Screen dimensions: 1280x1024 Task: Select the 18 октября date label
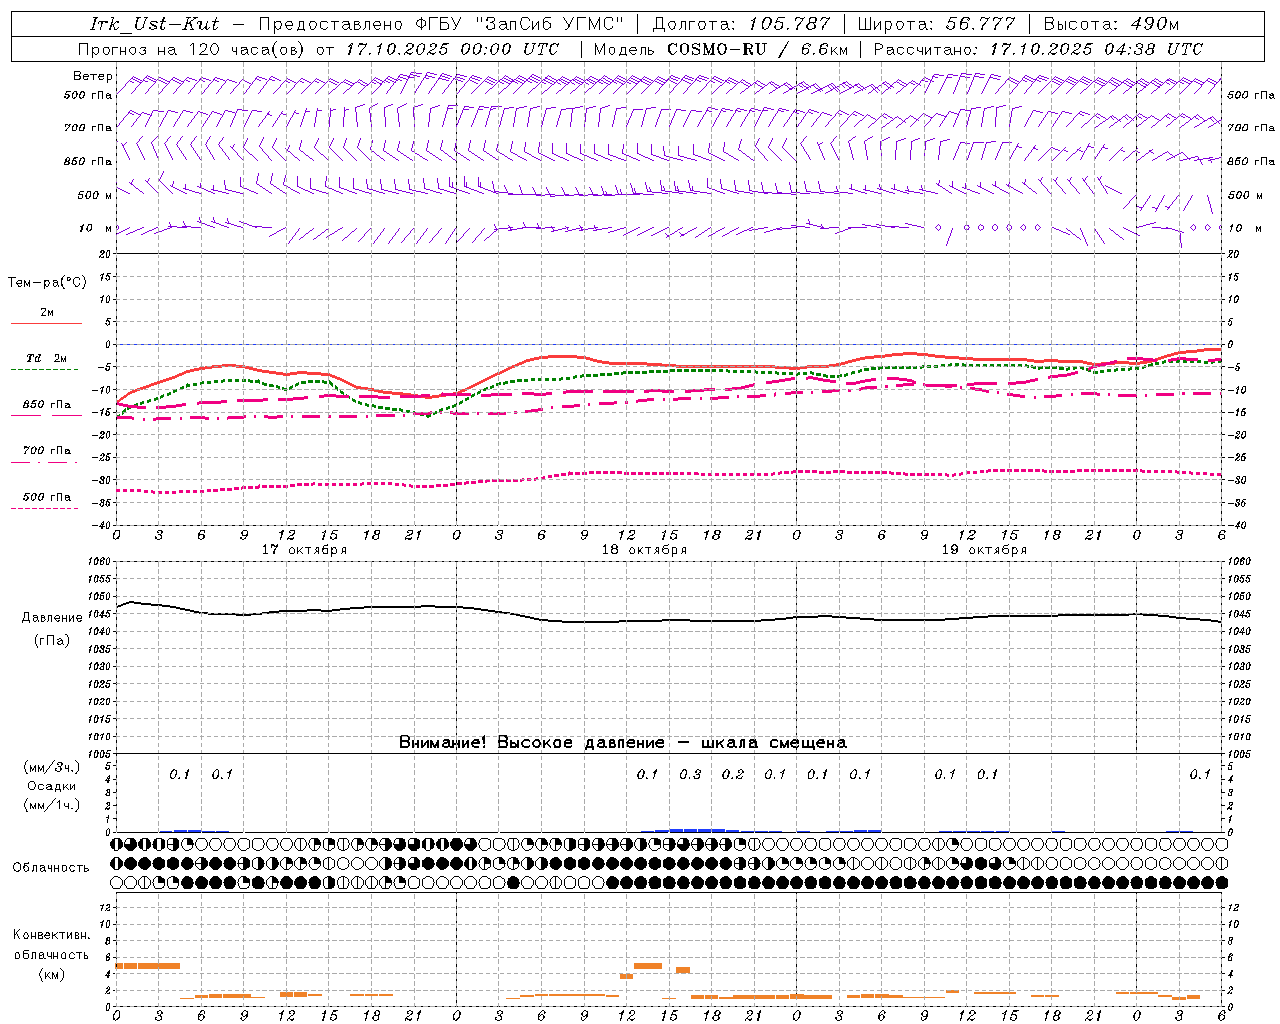[x=644, y=550]
